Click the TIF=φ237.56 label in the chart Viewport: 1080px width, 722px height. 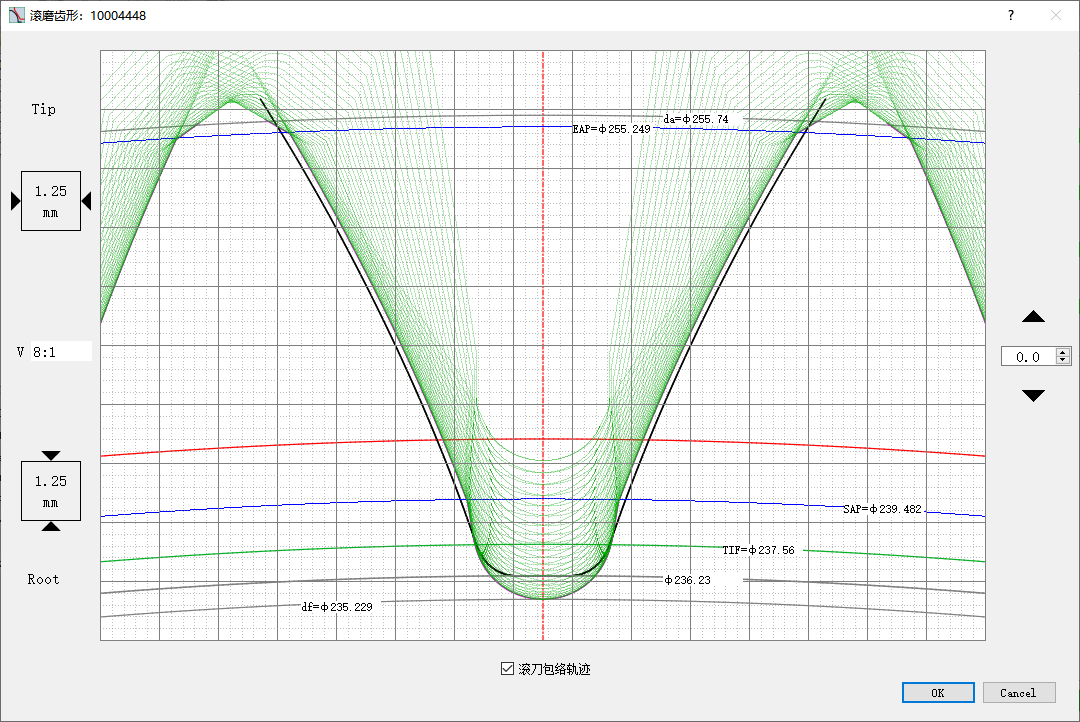[758, 550]
